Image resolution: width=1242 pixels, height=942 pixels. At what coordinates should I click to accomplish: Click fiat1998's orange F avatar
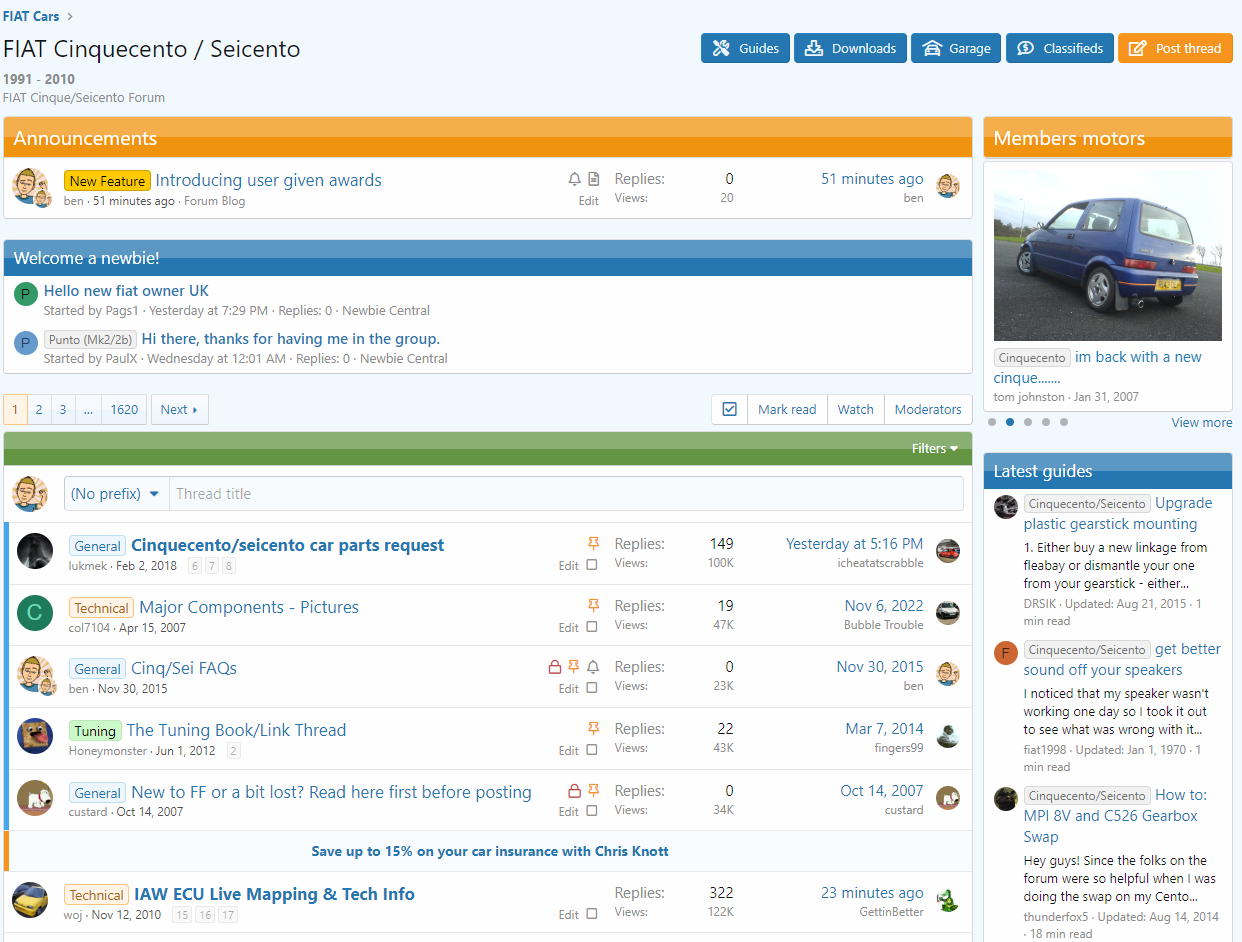coord(1006,653)
